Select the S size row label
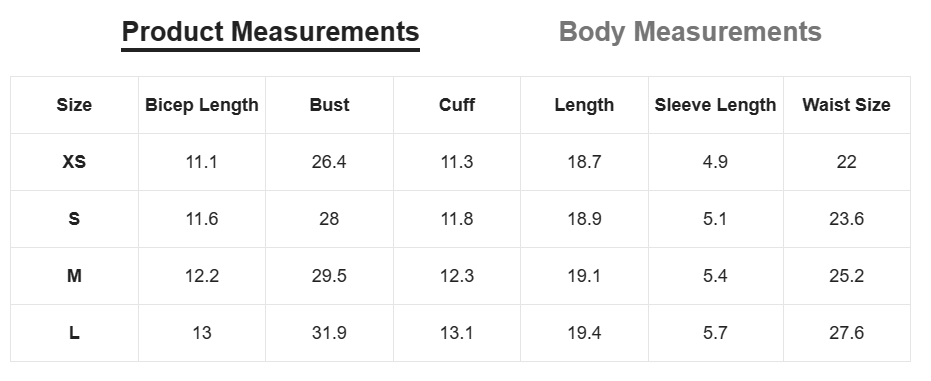The height and width of the screenshot is (381, 931). pos(74,219)
